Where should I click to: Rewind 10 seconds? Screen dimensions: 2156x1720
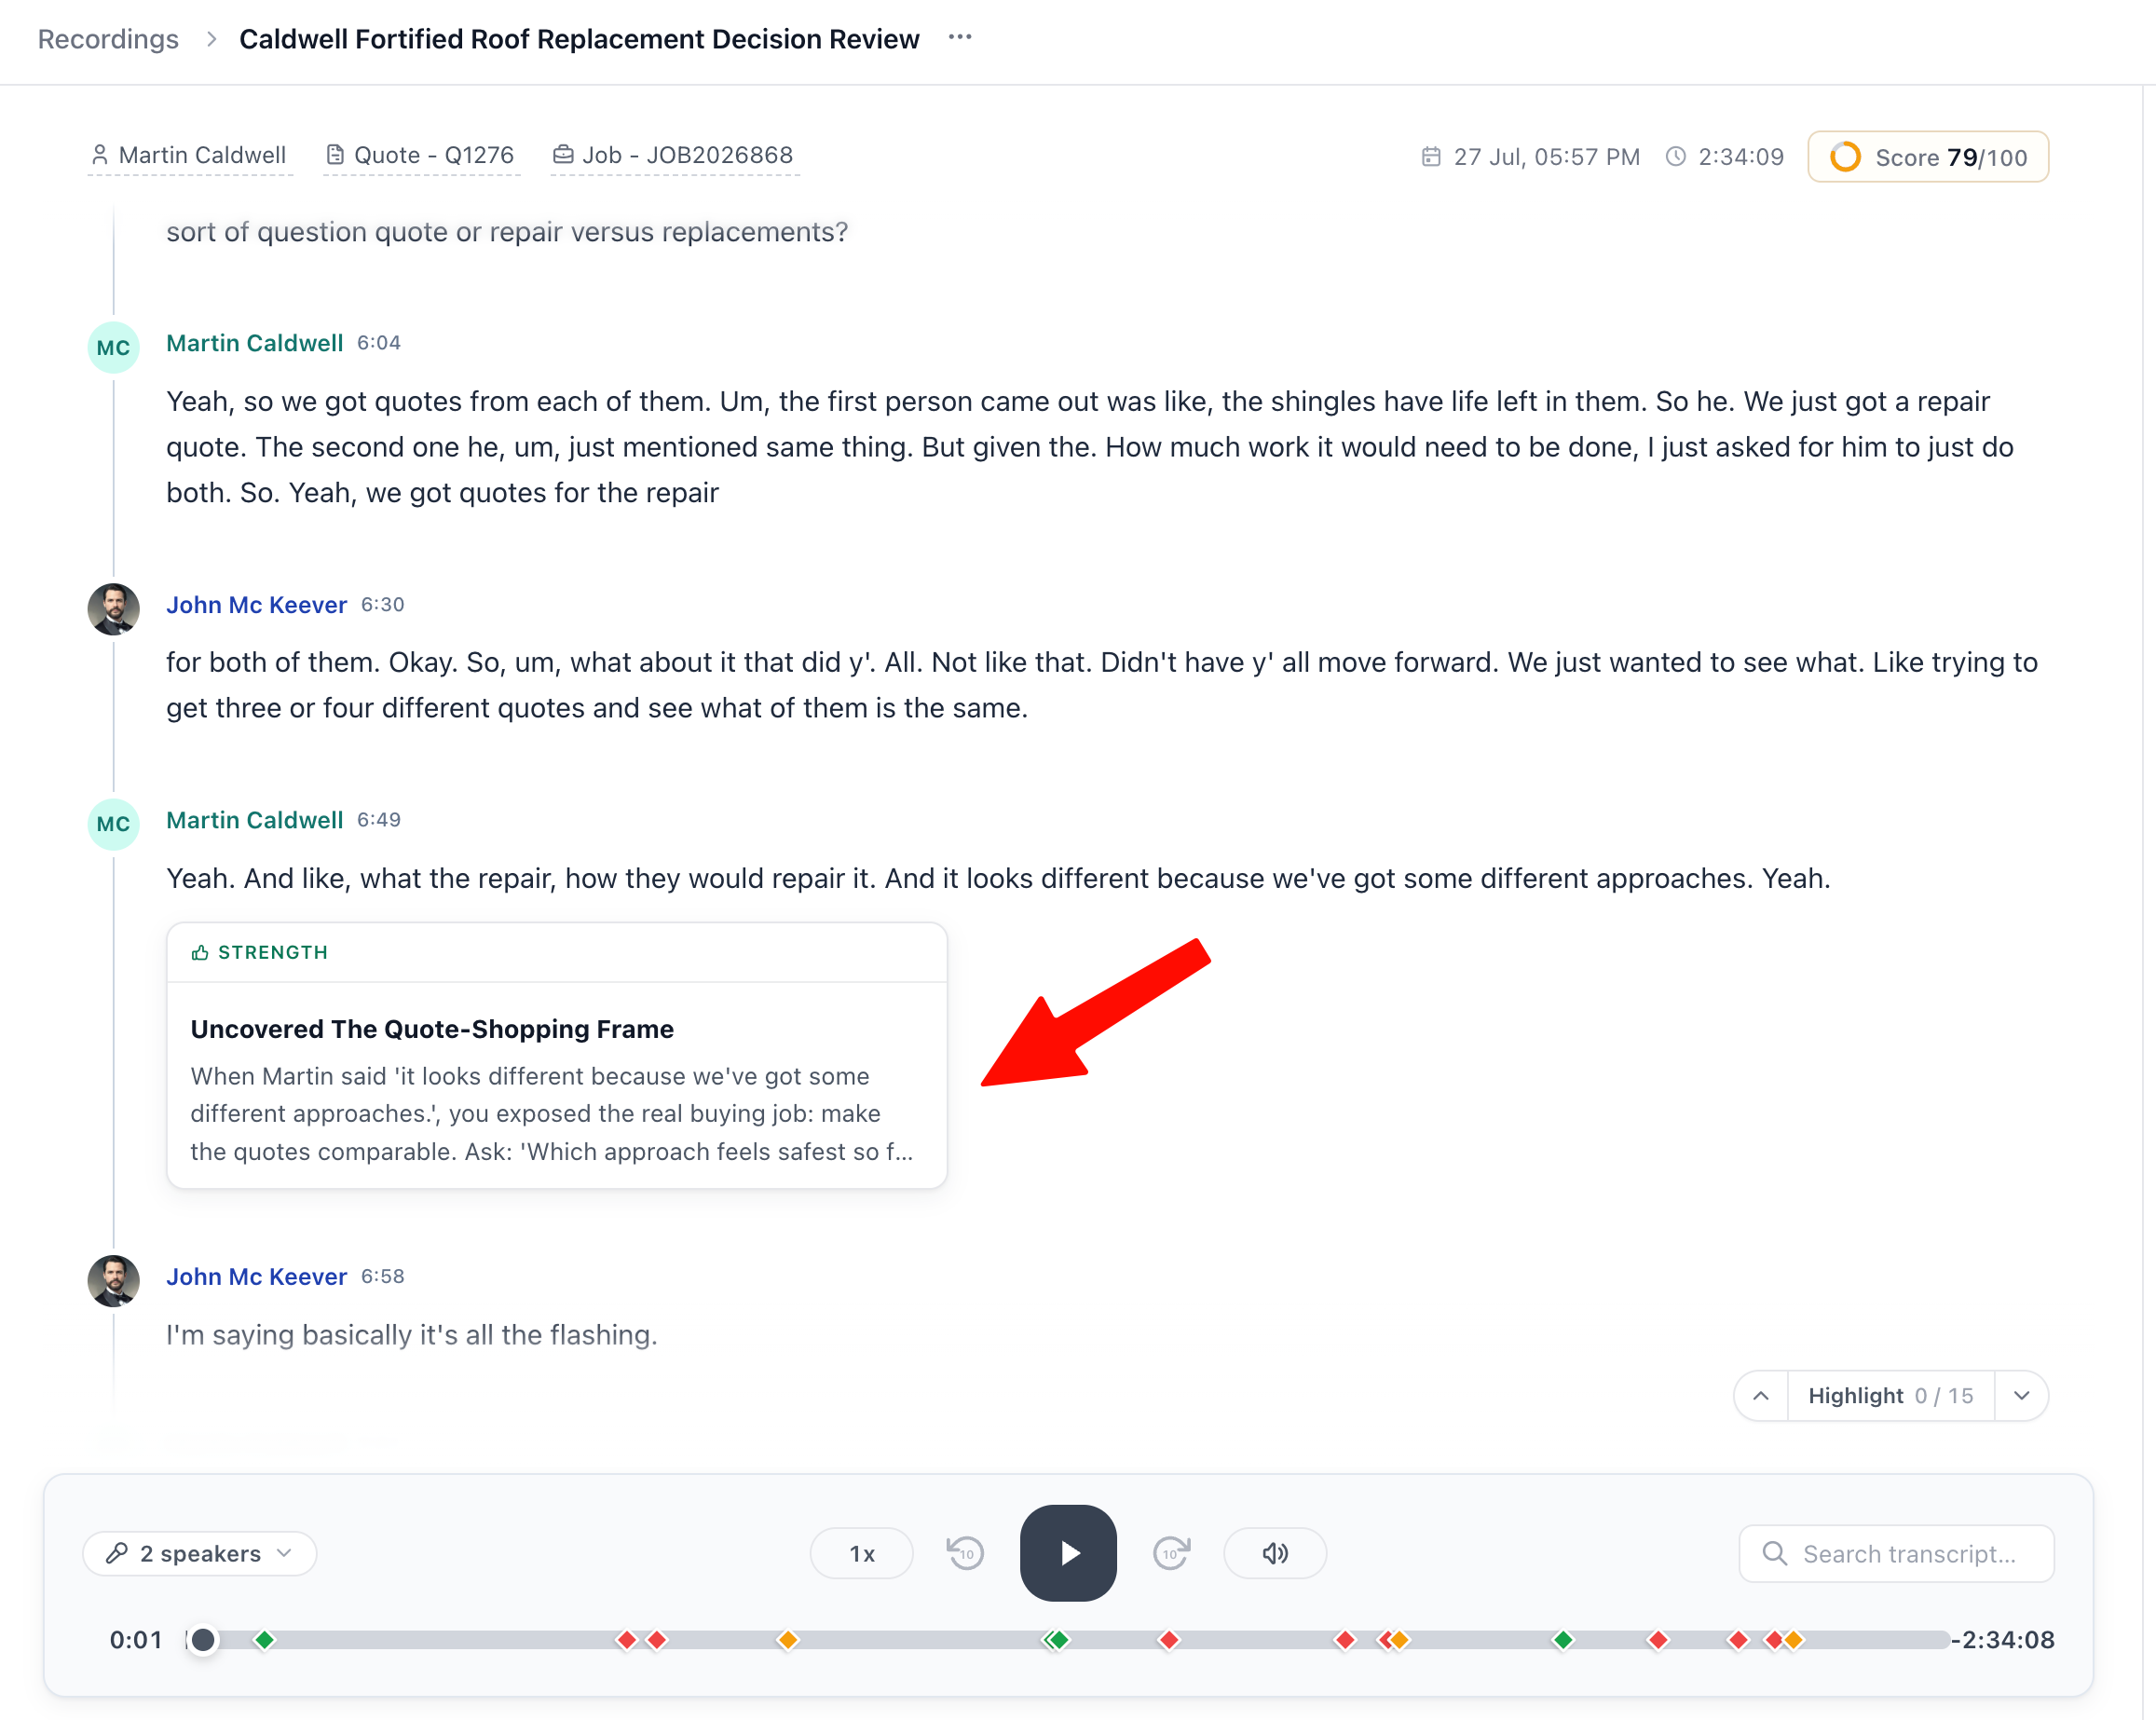965,1552
